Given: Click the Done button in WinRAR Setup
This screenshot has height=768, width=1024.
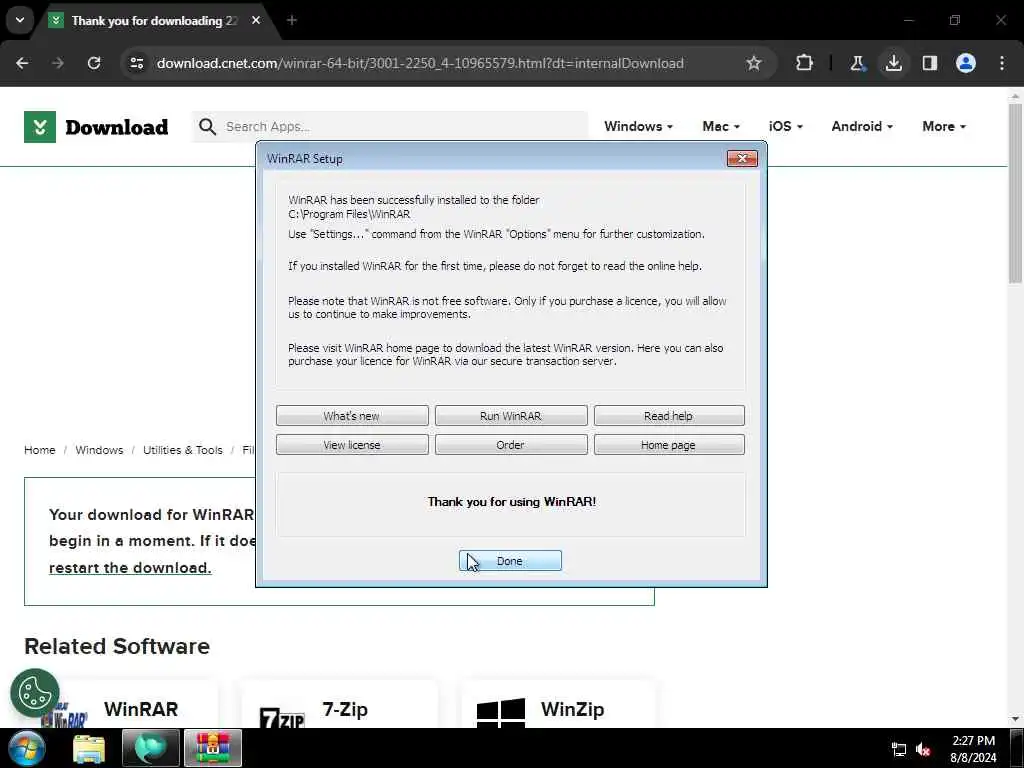Looking at the screenshot, I should coord(510,560).
